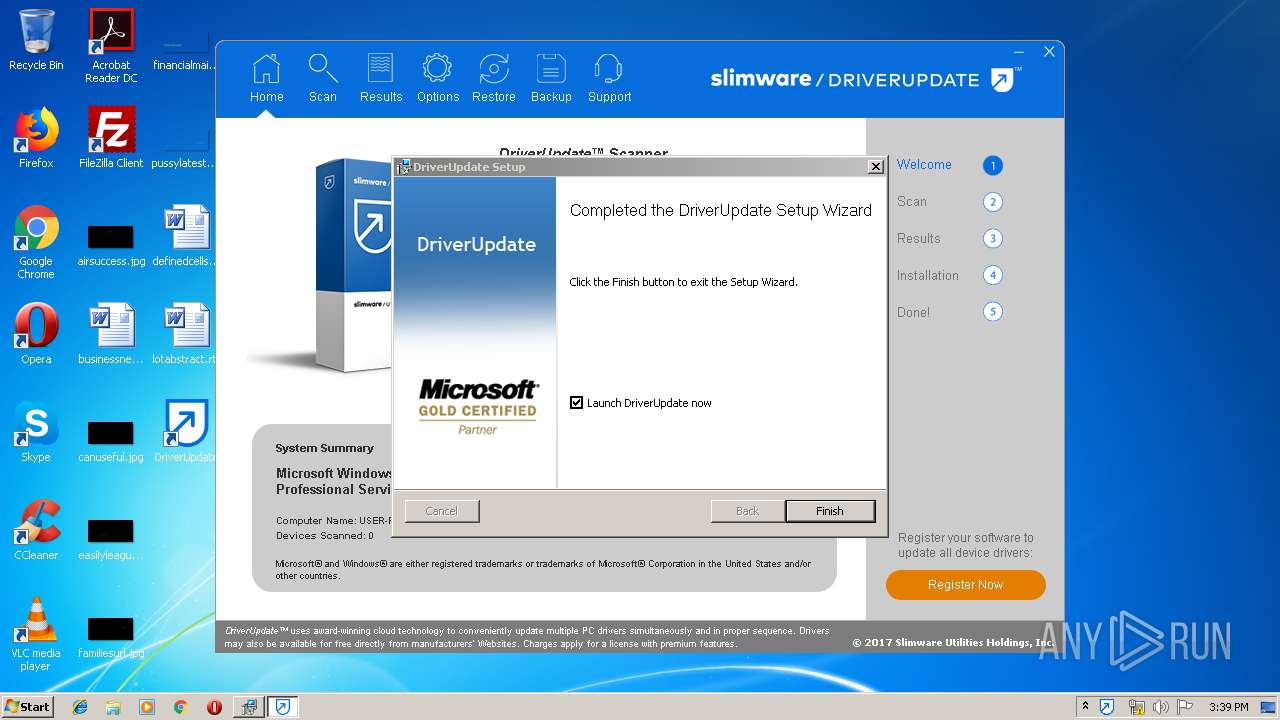The width and height of the screenshot is (1280, 720).
Task: Open definedcells Word document on desktop
Action: (187, 236)
